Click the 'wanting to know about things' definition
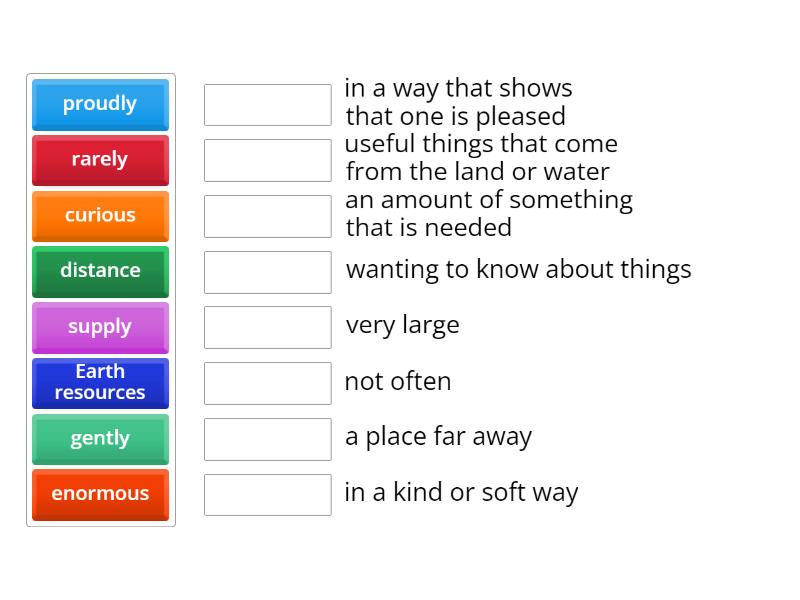Image resolution: width=800 pixels, height=600 pixels. click(518, 270)
